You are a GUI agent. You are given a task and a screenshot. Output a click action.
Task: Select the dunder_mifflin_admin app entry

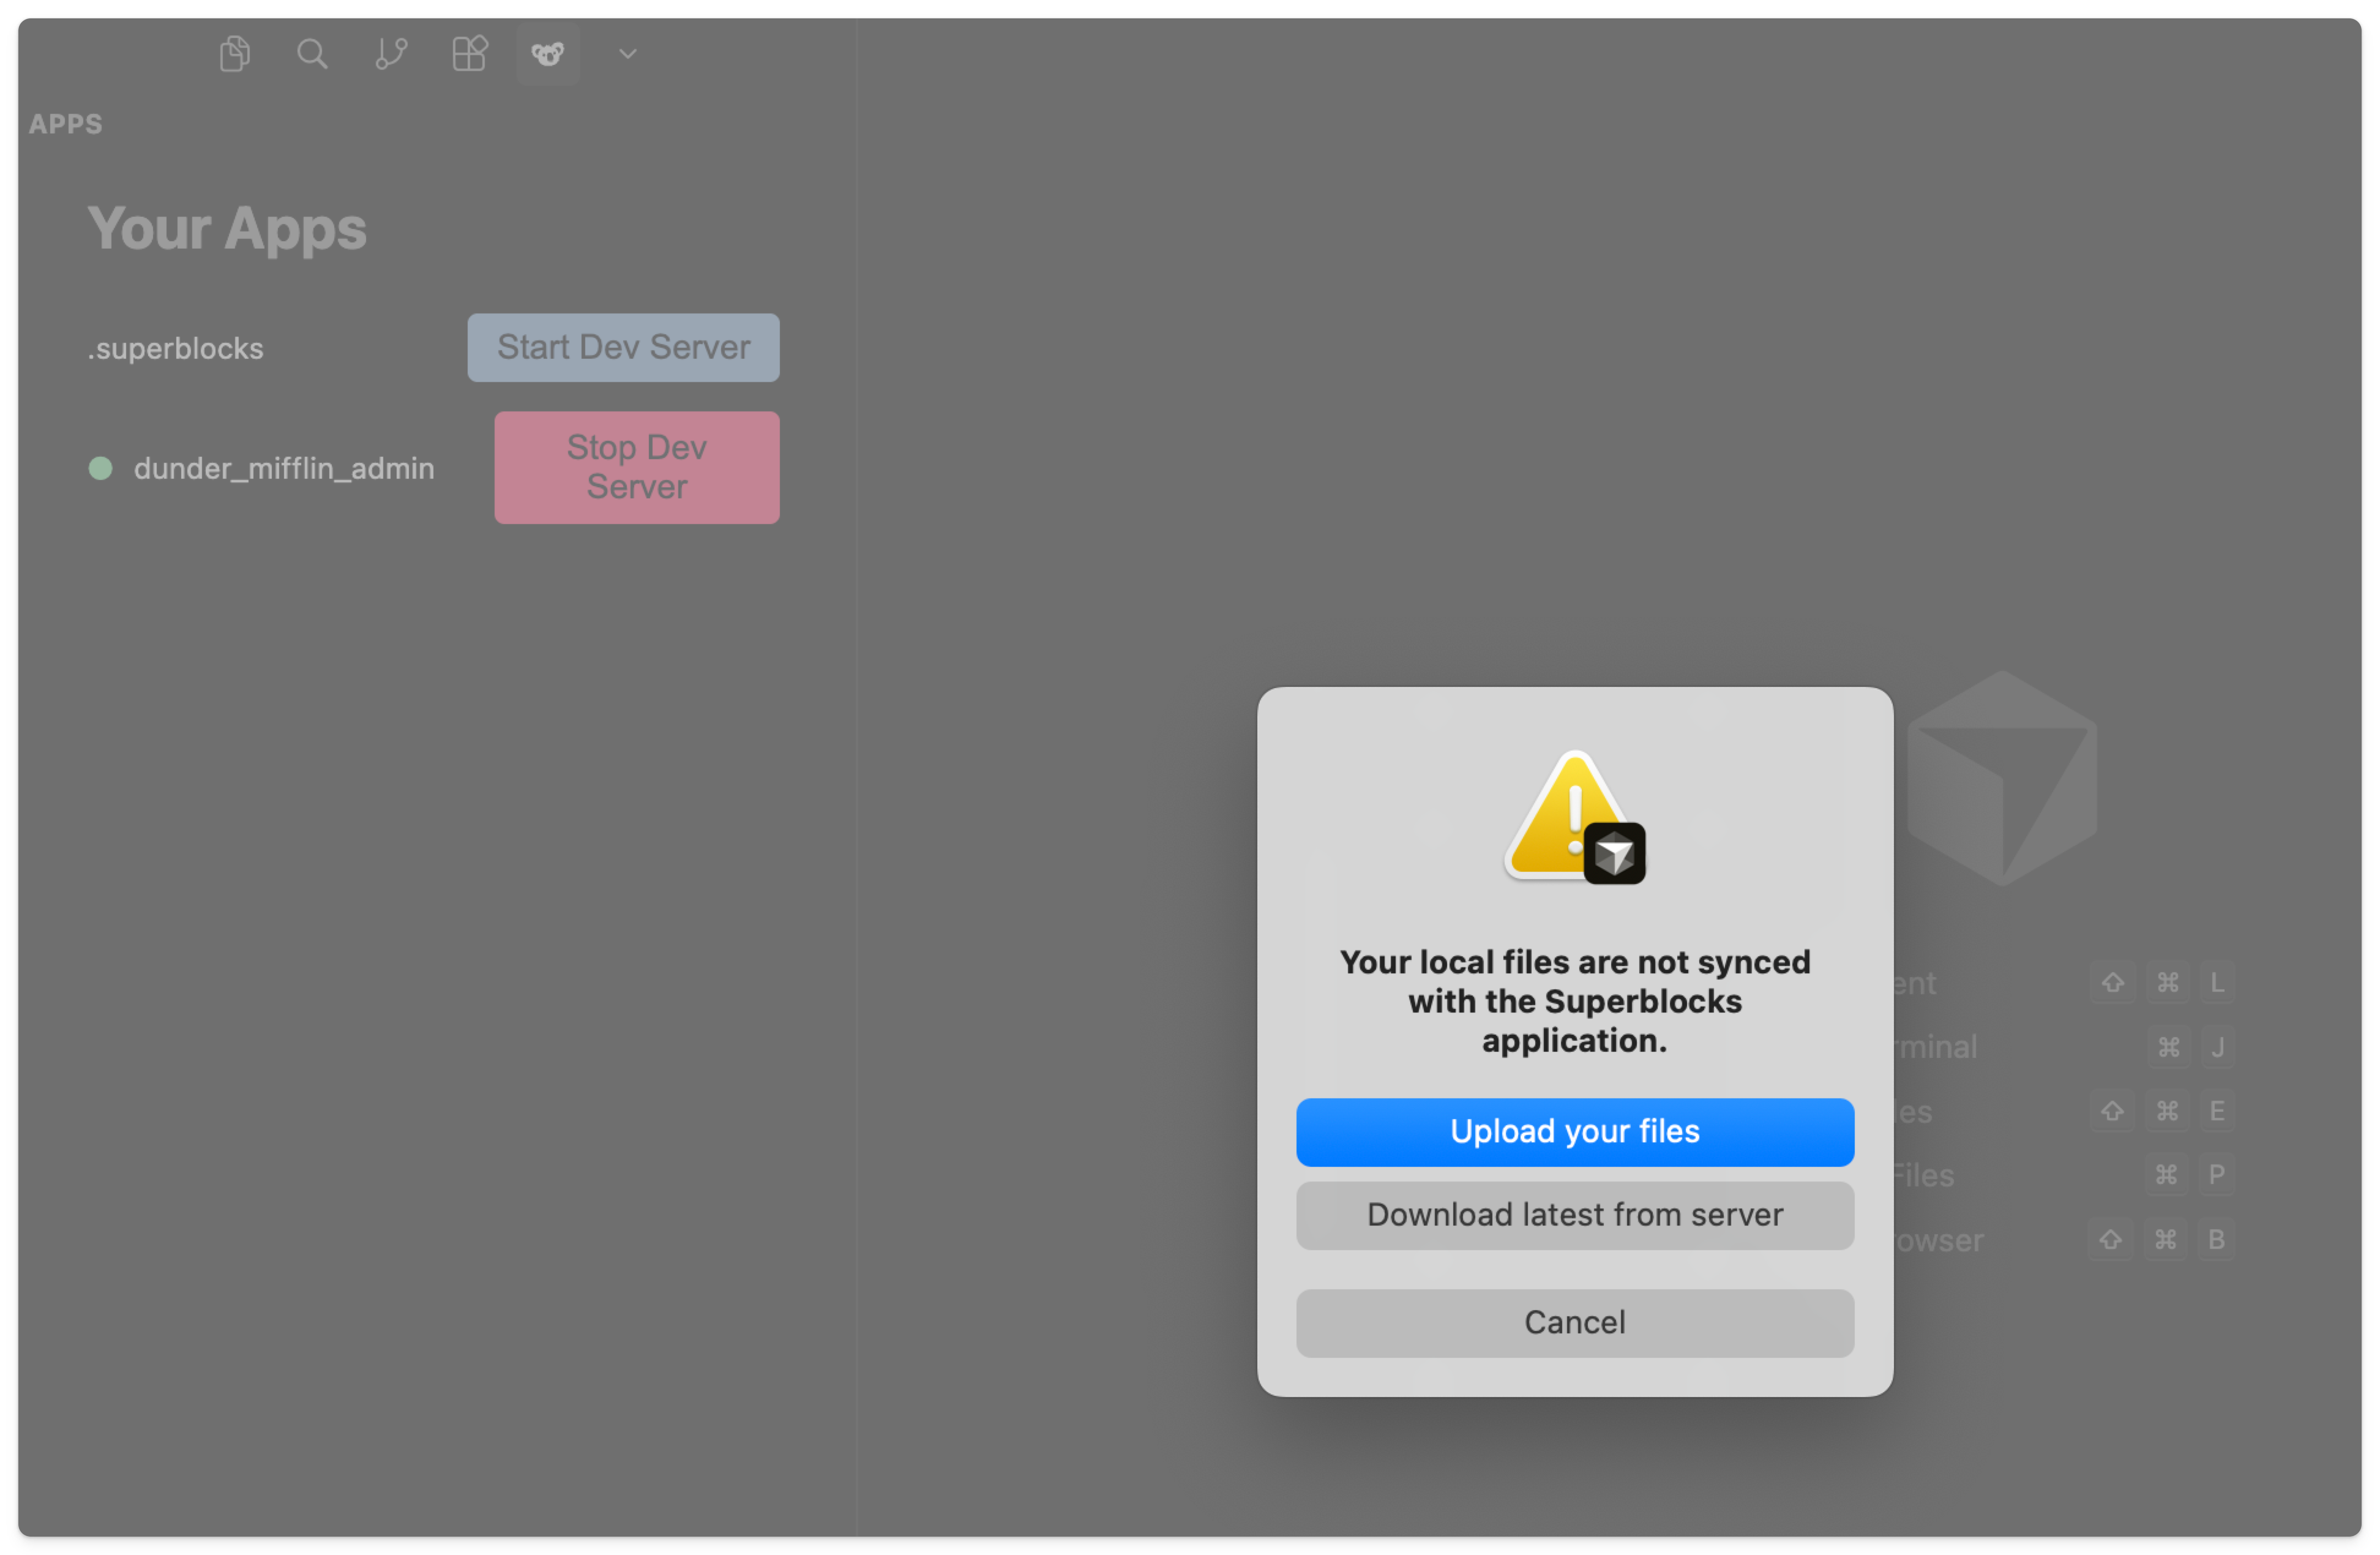coord(284,468)
